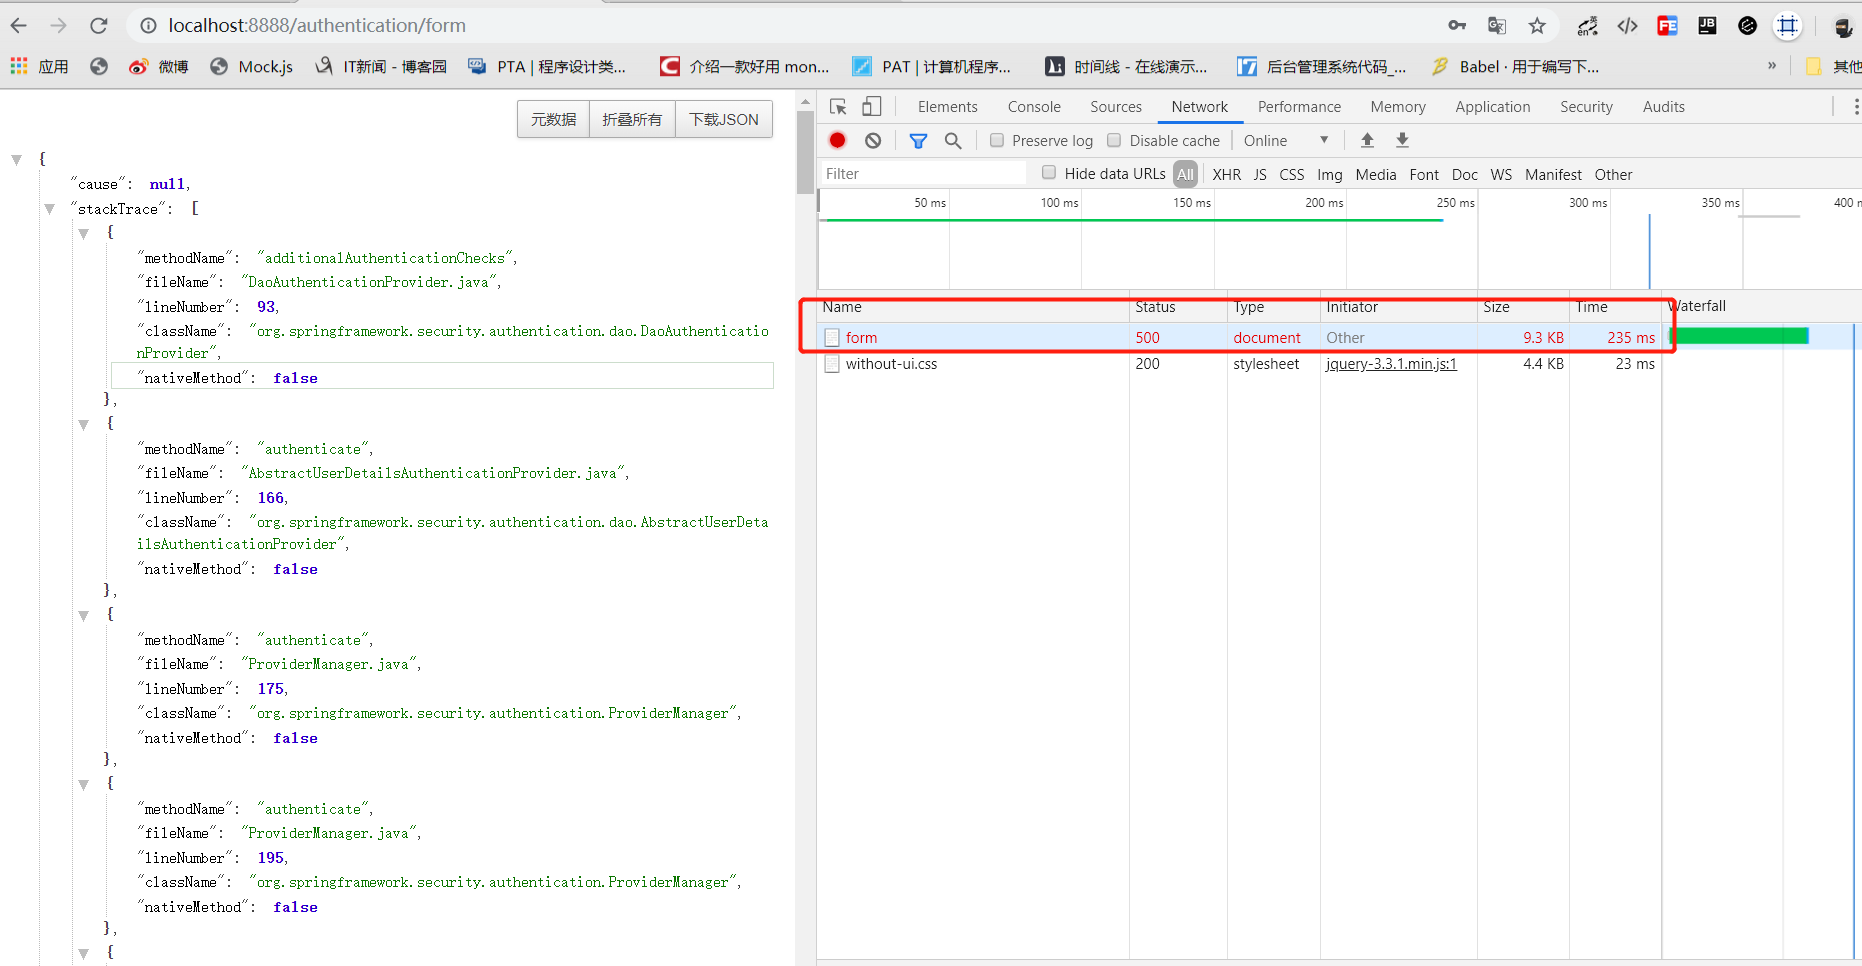The height and width of the screenshot is (966, 1862).
Task: Click the 折叠所有 collapse all button
Action: point(632,119)
